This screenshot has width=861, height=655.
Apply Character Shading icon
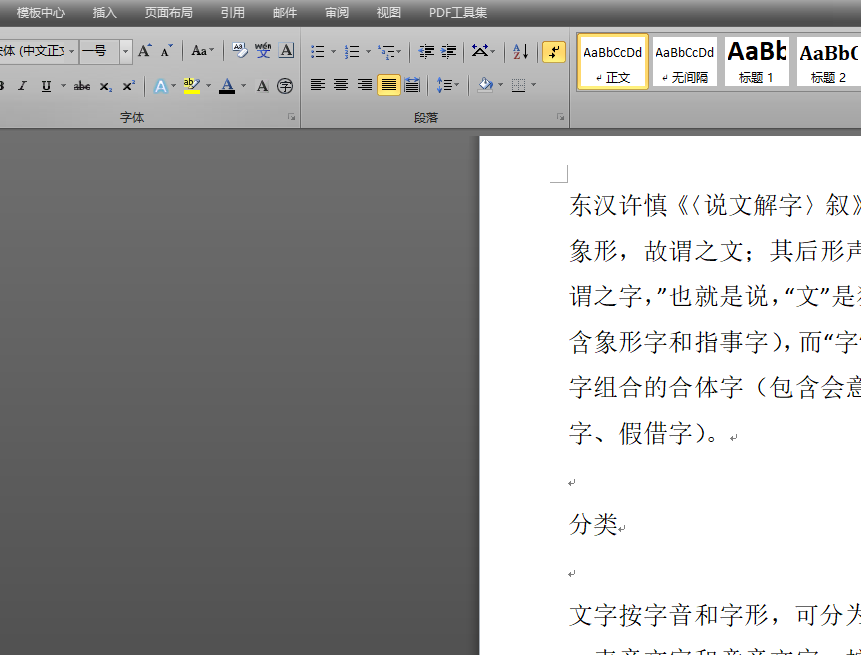262,86
